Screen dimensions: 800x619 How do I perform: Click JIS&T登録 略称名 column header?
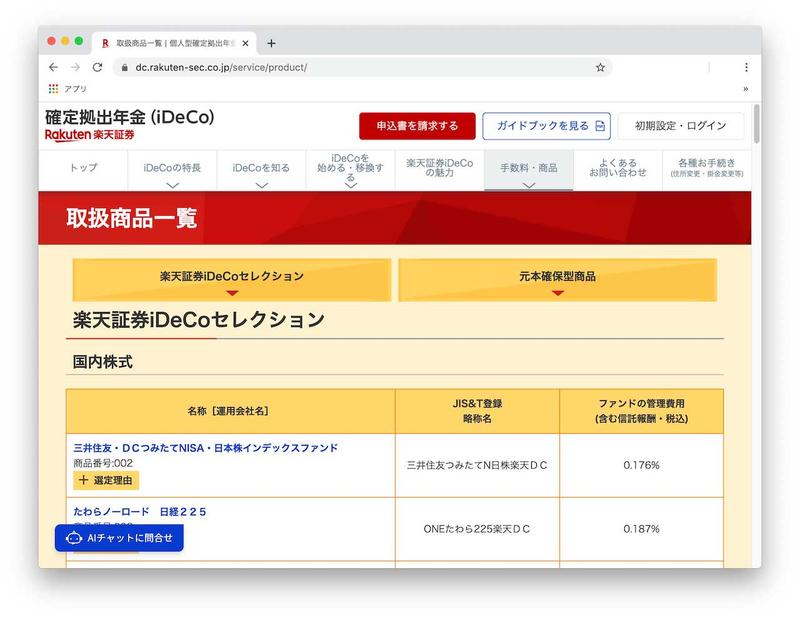click(x=477, y=411)
